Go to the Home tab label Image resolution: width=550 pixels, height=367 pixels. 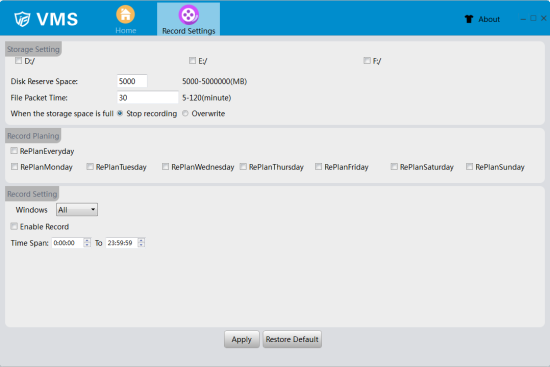coord(126,31)
